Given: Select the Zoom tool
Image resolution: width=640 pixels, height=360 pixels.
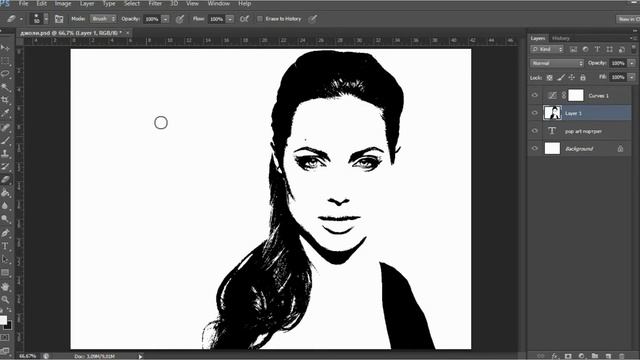Looking at the screenshot, I should point(5,300).
